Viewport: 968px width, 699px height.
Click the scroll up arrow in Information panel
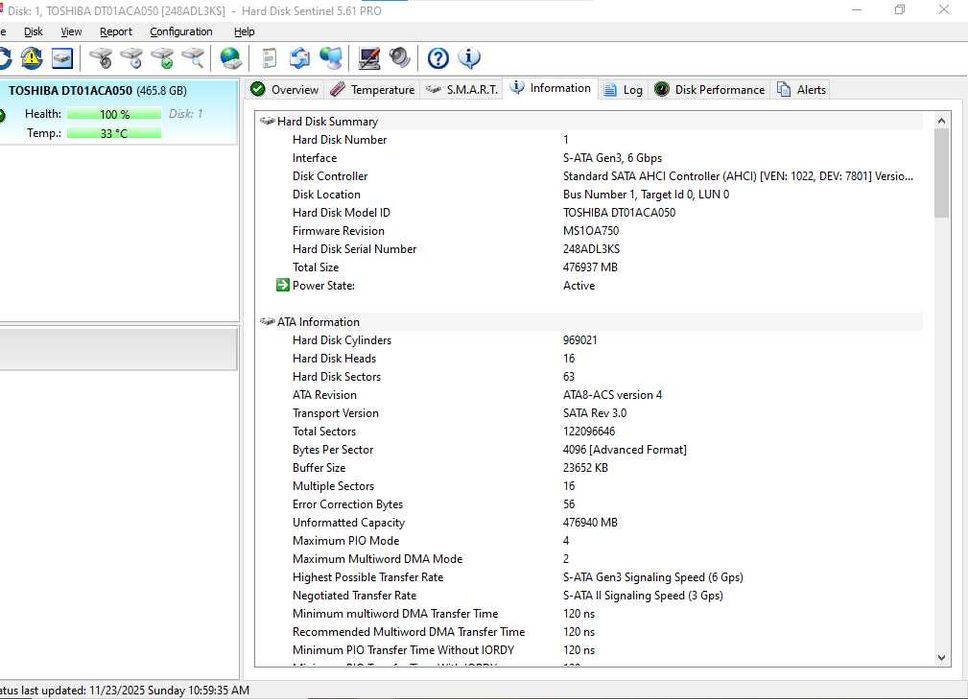[941, 121]
